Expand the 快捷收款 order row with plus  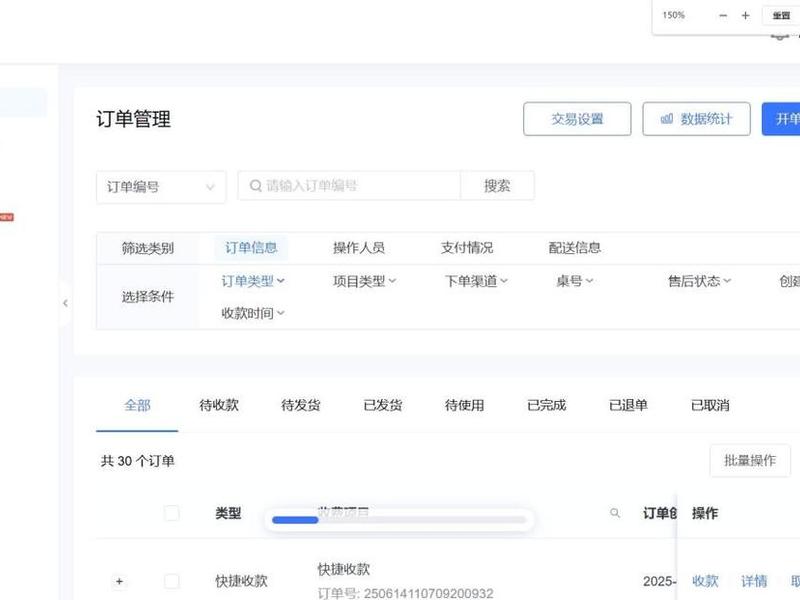point(119,581)
